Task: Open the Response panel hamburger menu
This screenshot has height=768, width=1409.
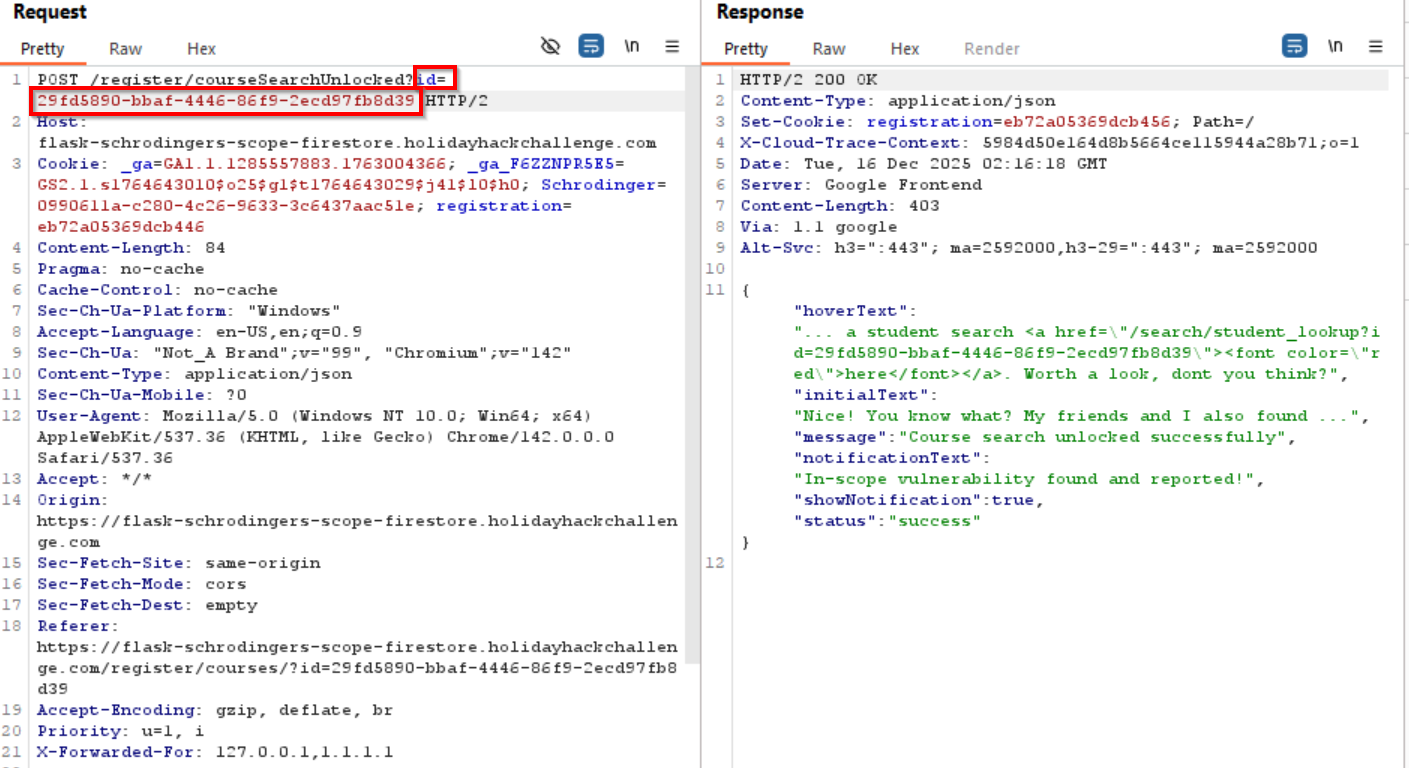Action: click(x=1376, y=46)
